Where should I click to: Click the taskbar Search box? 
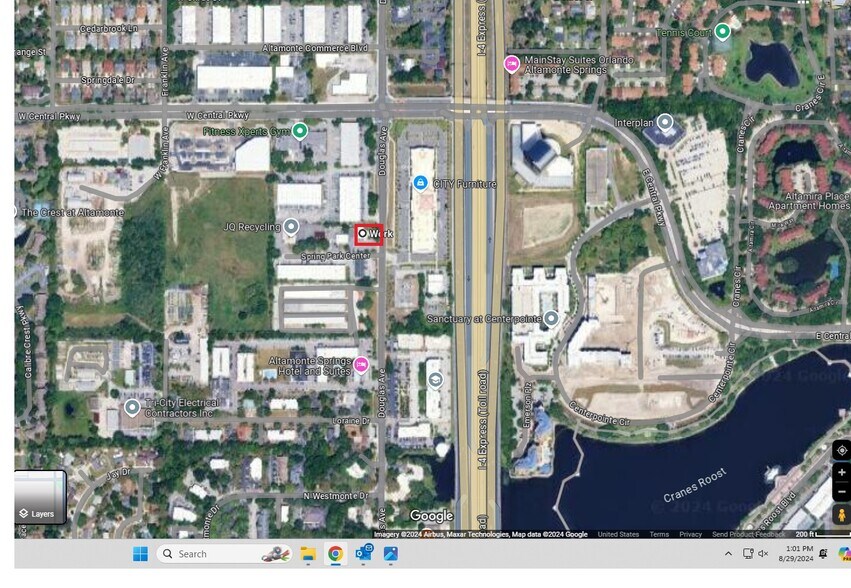point(224,554)
